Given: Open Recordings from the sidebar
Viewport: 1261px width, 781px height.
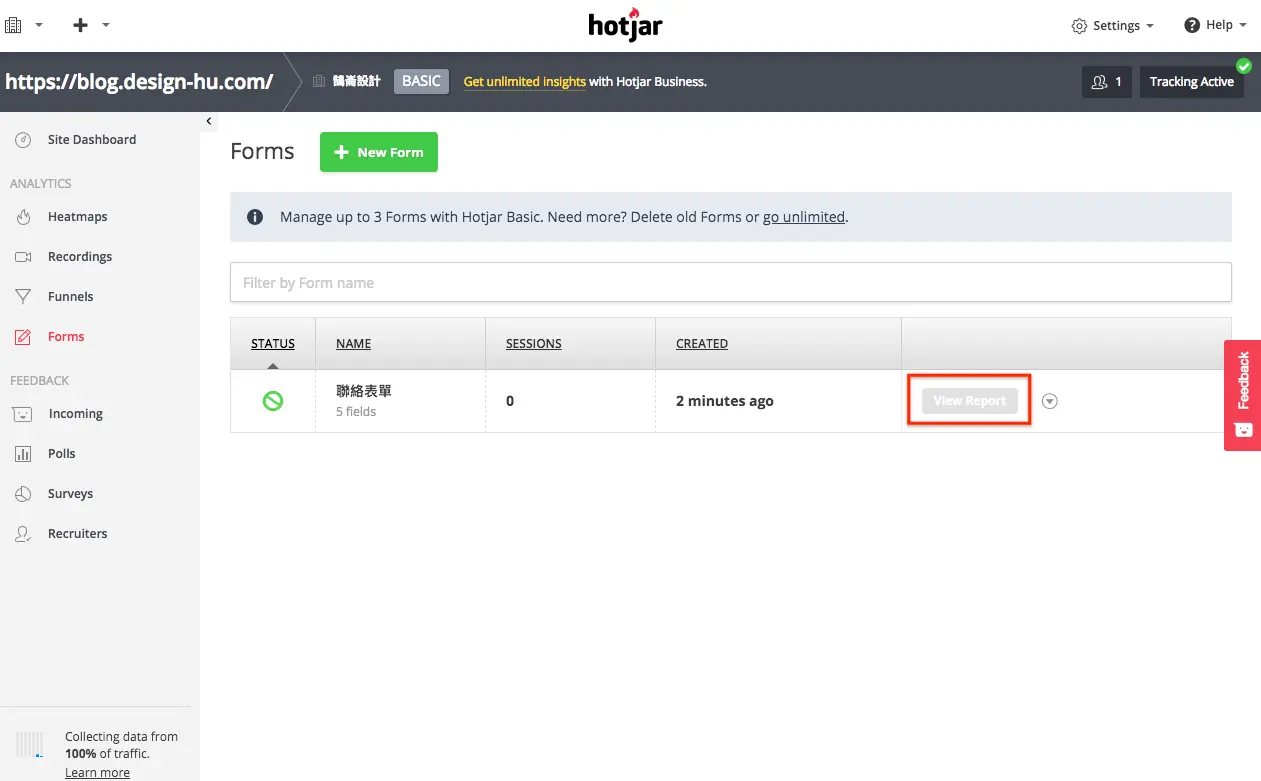Looking at the screenshot, I should [x=80, y=257].
